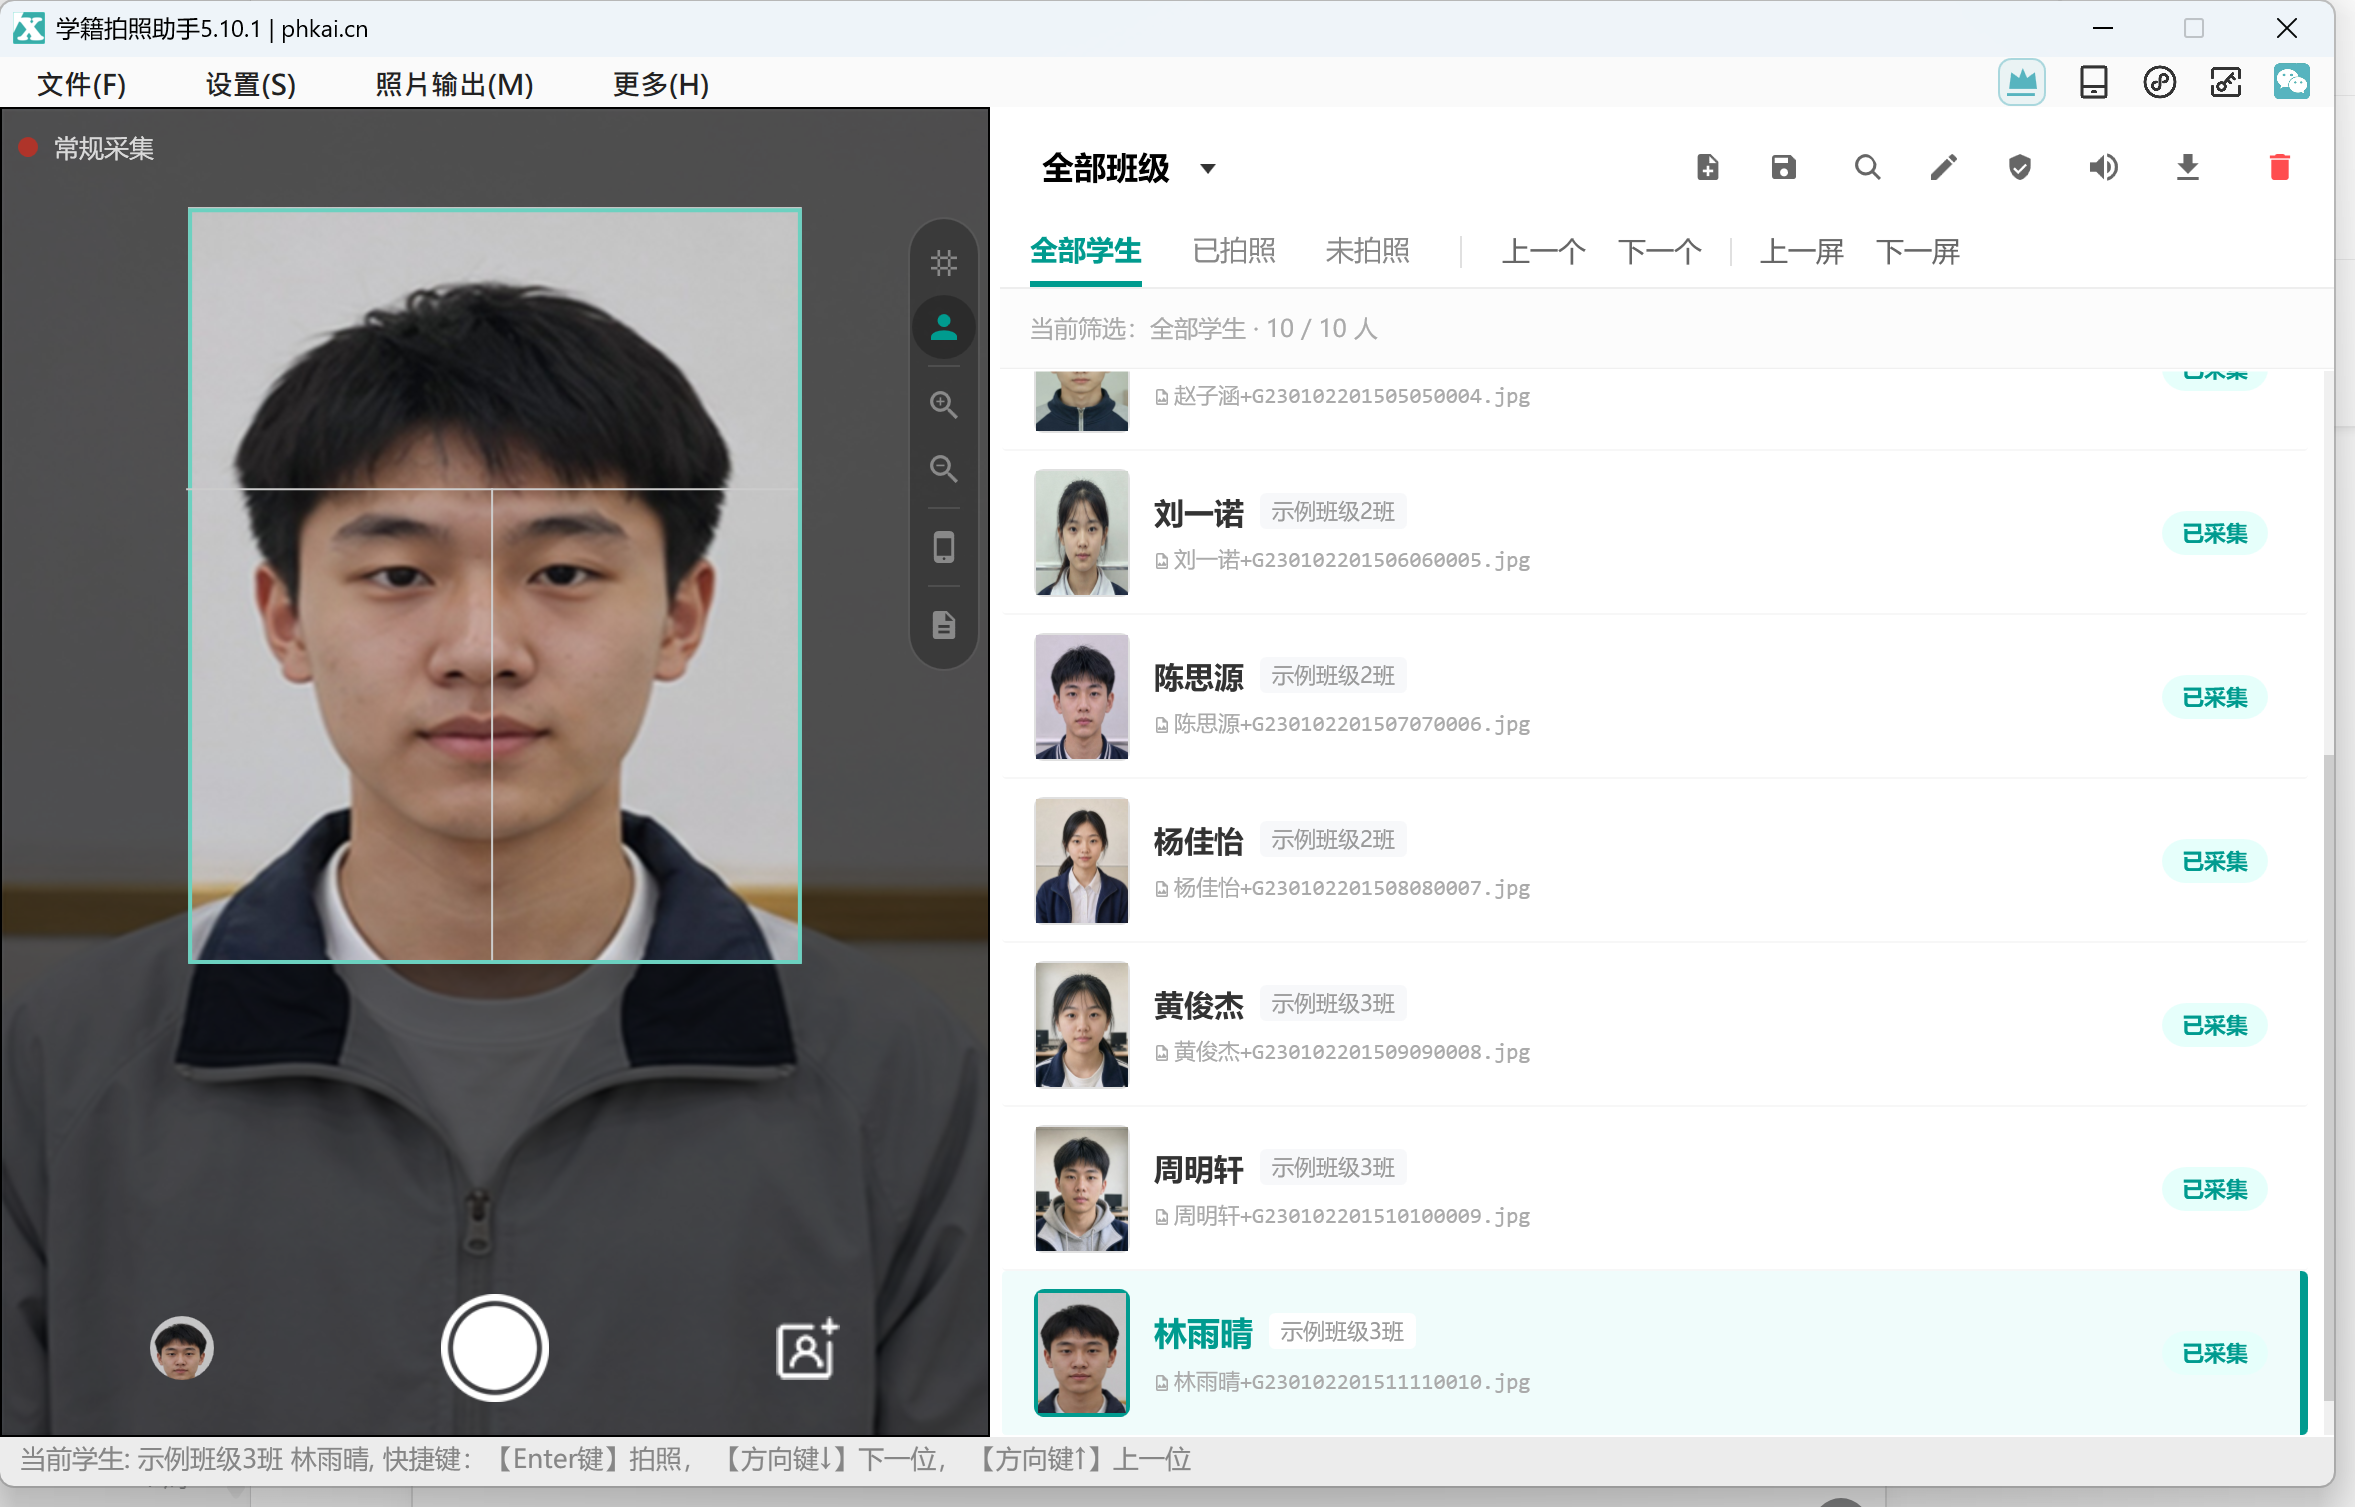
Task: Select student 陈思源 in the list
Action: [1655, 697]
